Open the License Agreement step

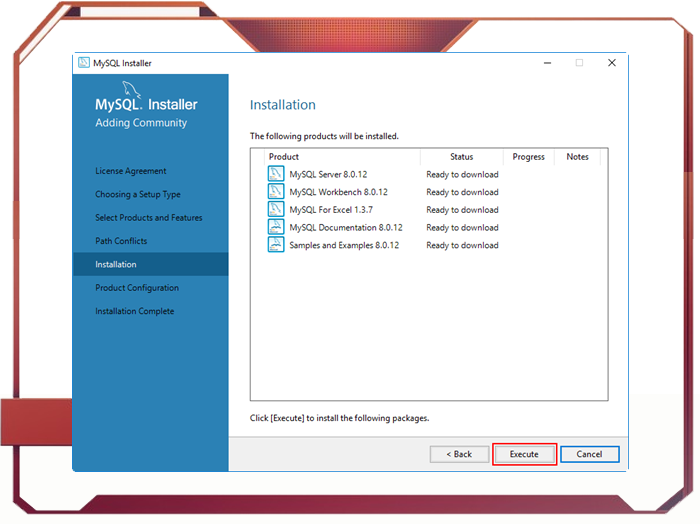click(x=131, y=171)
